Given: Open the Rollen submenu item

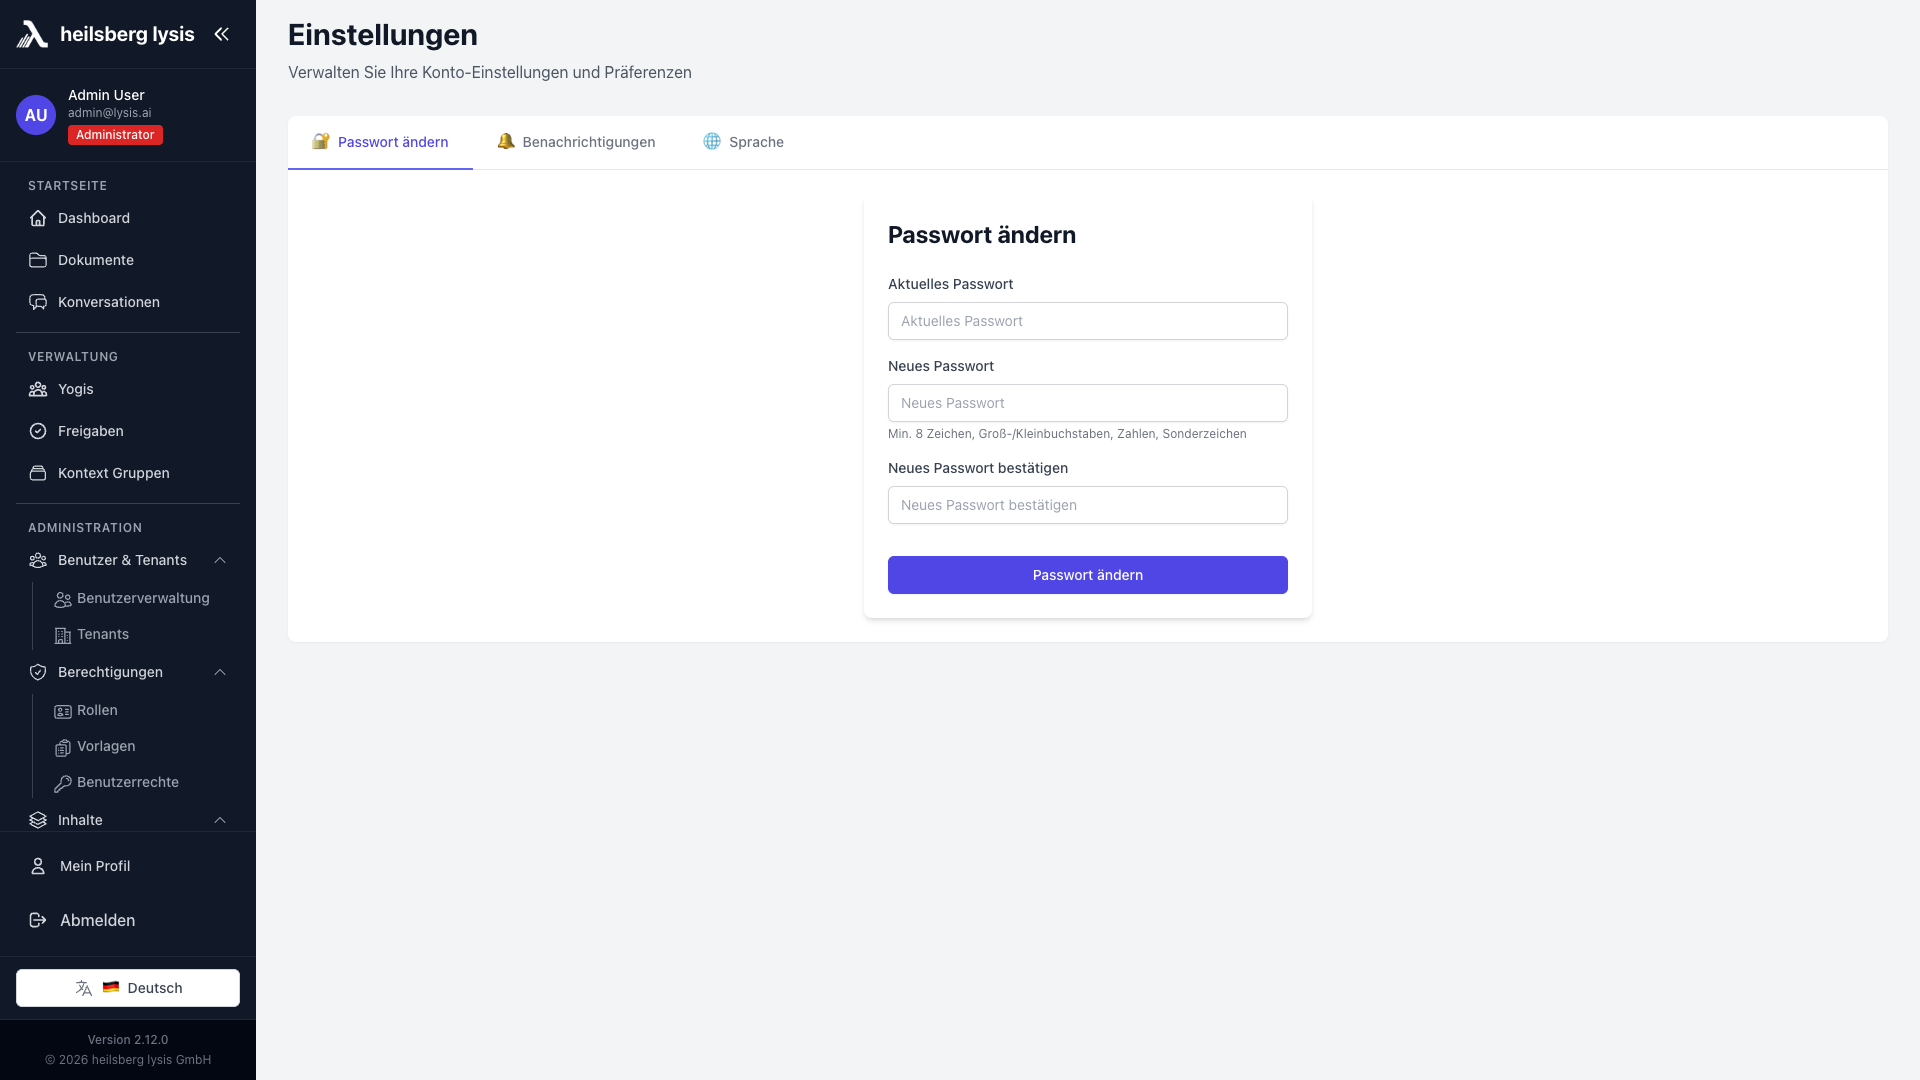Looking at the screenshot, I should pyautogui.click(x=97, y=710).
